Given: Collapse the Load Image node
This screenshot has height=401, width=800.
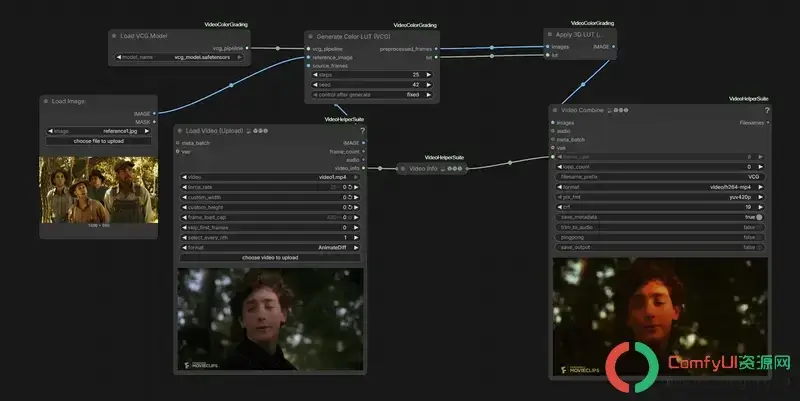Looking at the screenshot, I should click(46, 102).
